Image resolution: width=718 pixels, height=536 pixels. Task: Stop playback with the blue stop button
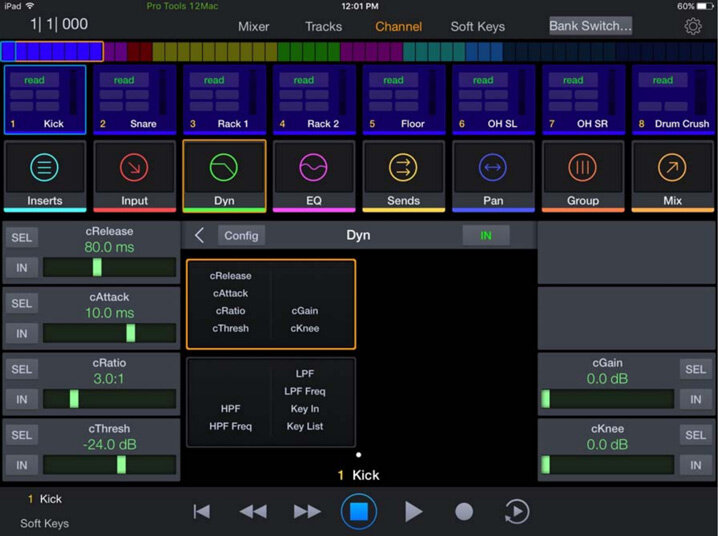pos(359,511)
